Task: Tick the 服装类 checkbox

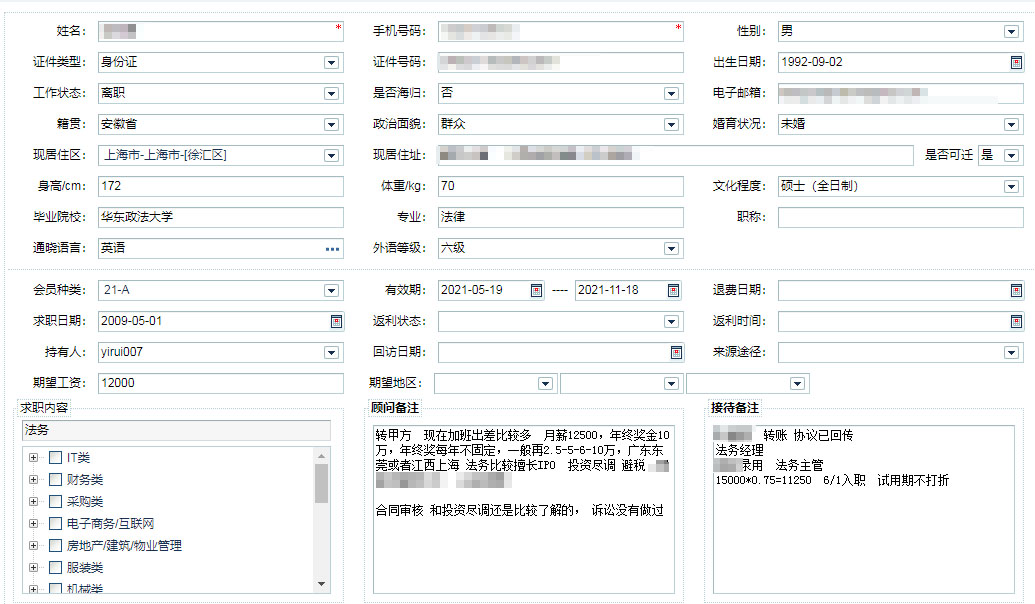Action: [55, 568]
